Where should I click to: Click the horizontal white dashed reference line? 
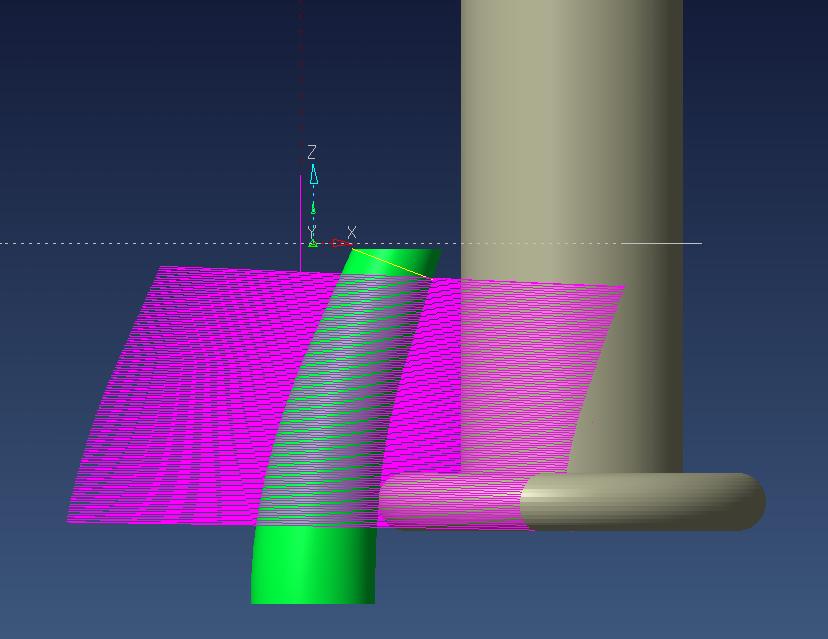(150, 243)
